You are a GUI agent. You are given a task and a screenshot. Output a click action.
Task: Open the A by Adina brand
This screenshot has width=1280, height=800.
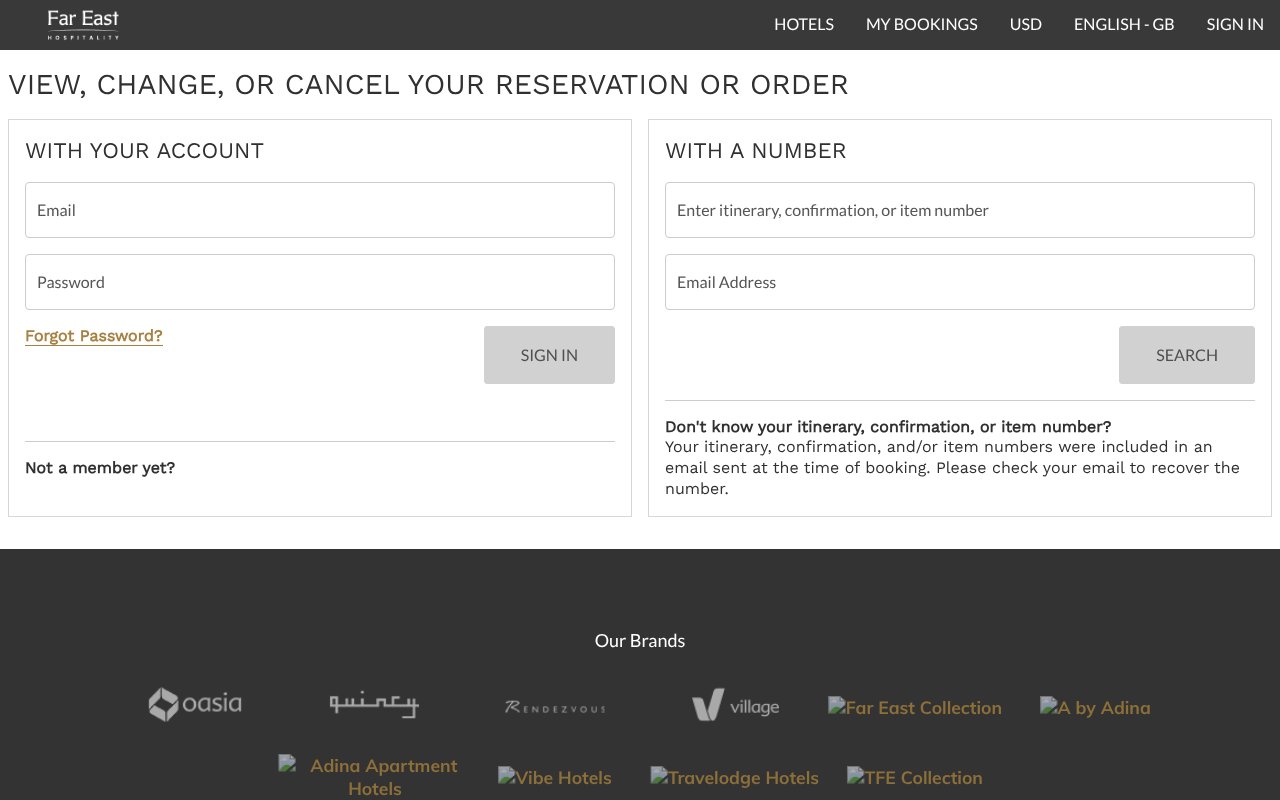1094,707
